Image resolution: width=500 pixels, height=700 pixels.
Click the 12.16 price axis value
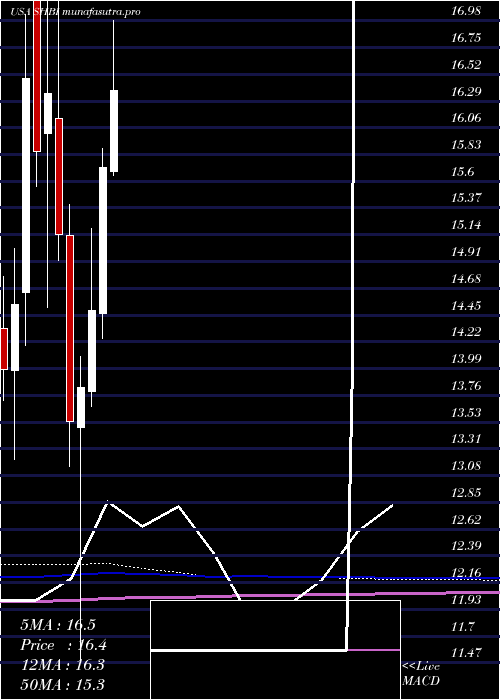[466, 572]
